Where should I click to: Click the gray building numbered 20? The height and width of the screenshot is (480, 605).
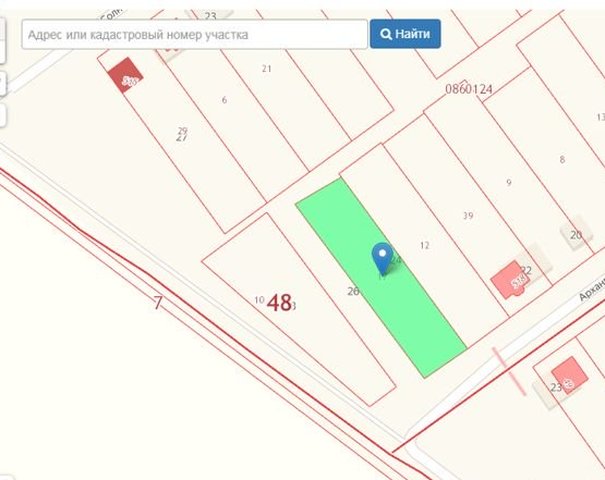tap(576, 233)
